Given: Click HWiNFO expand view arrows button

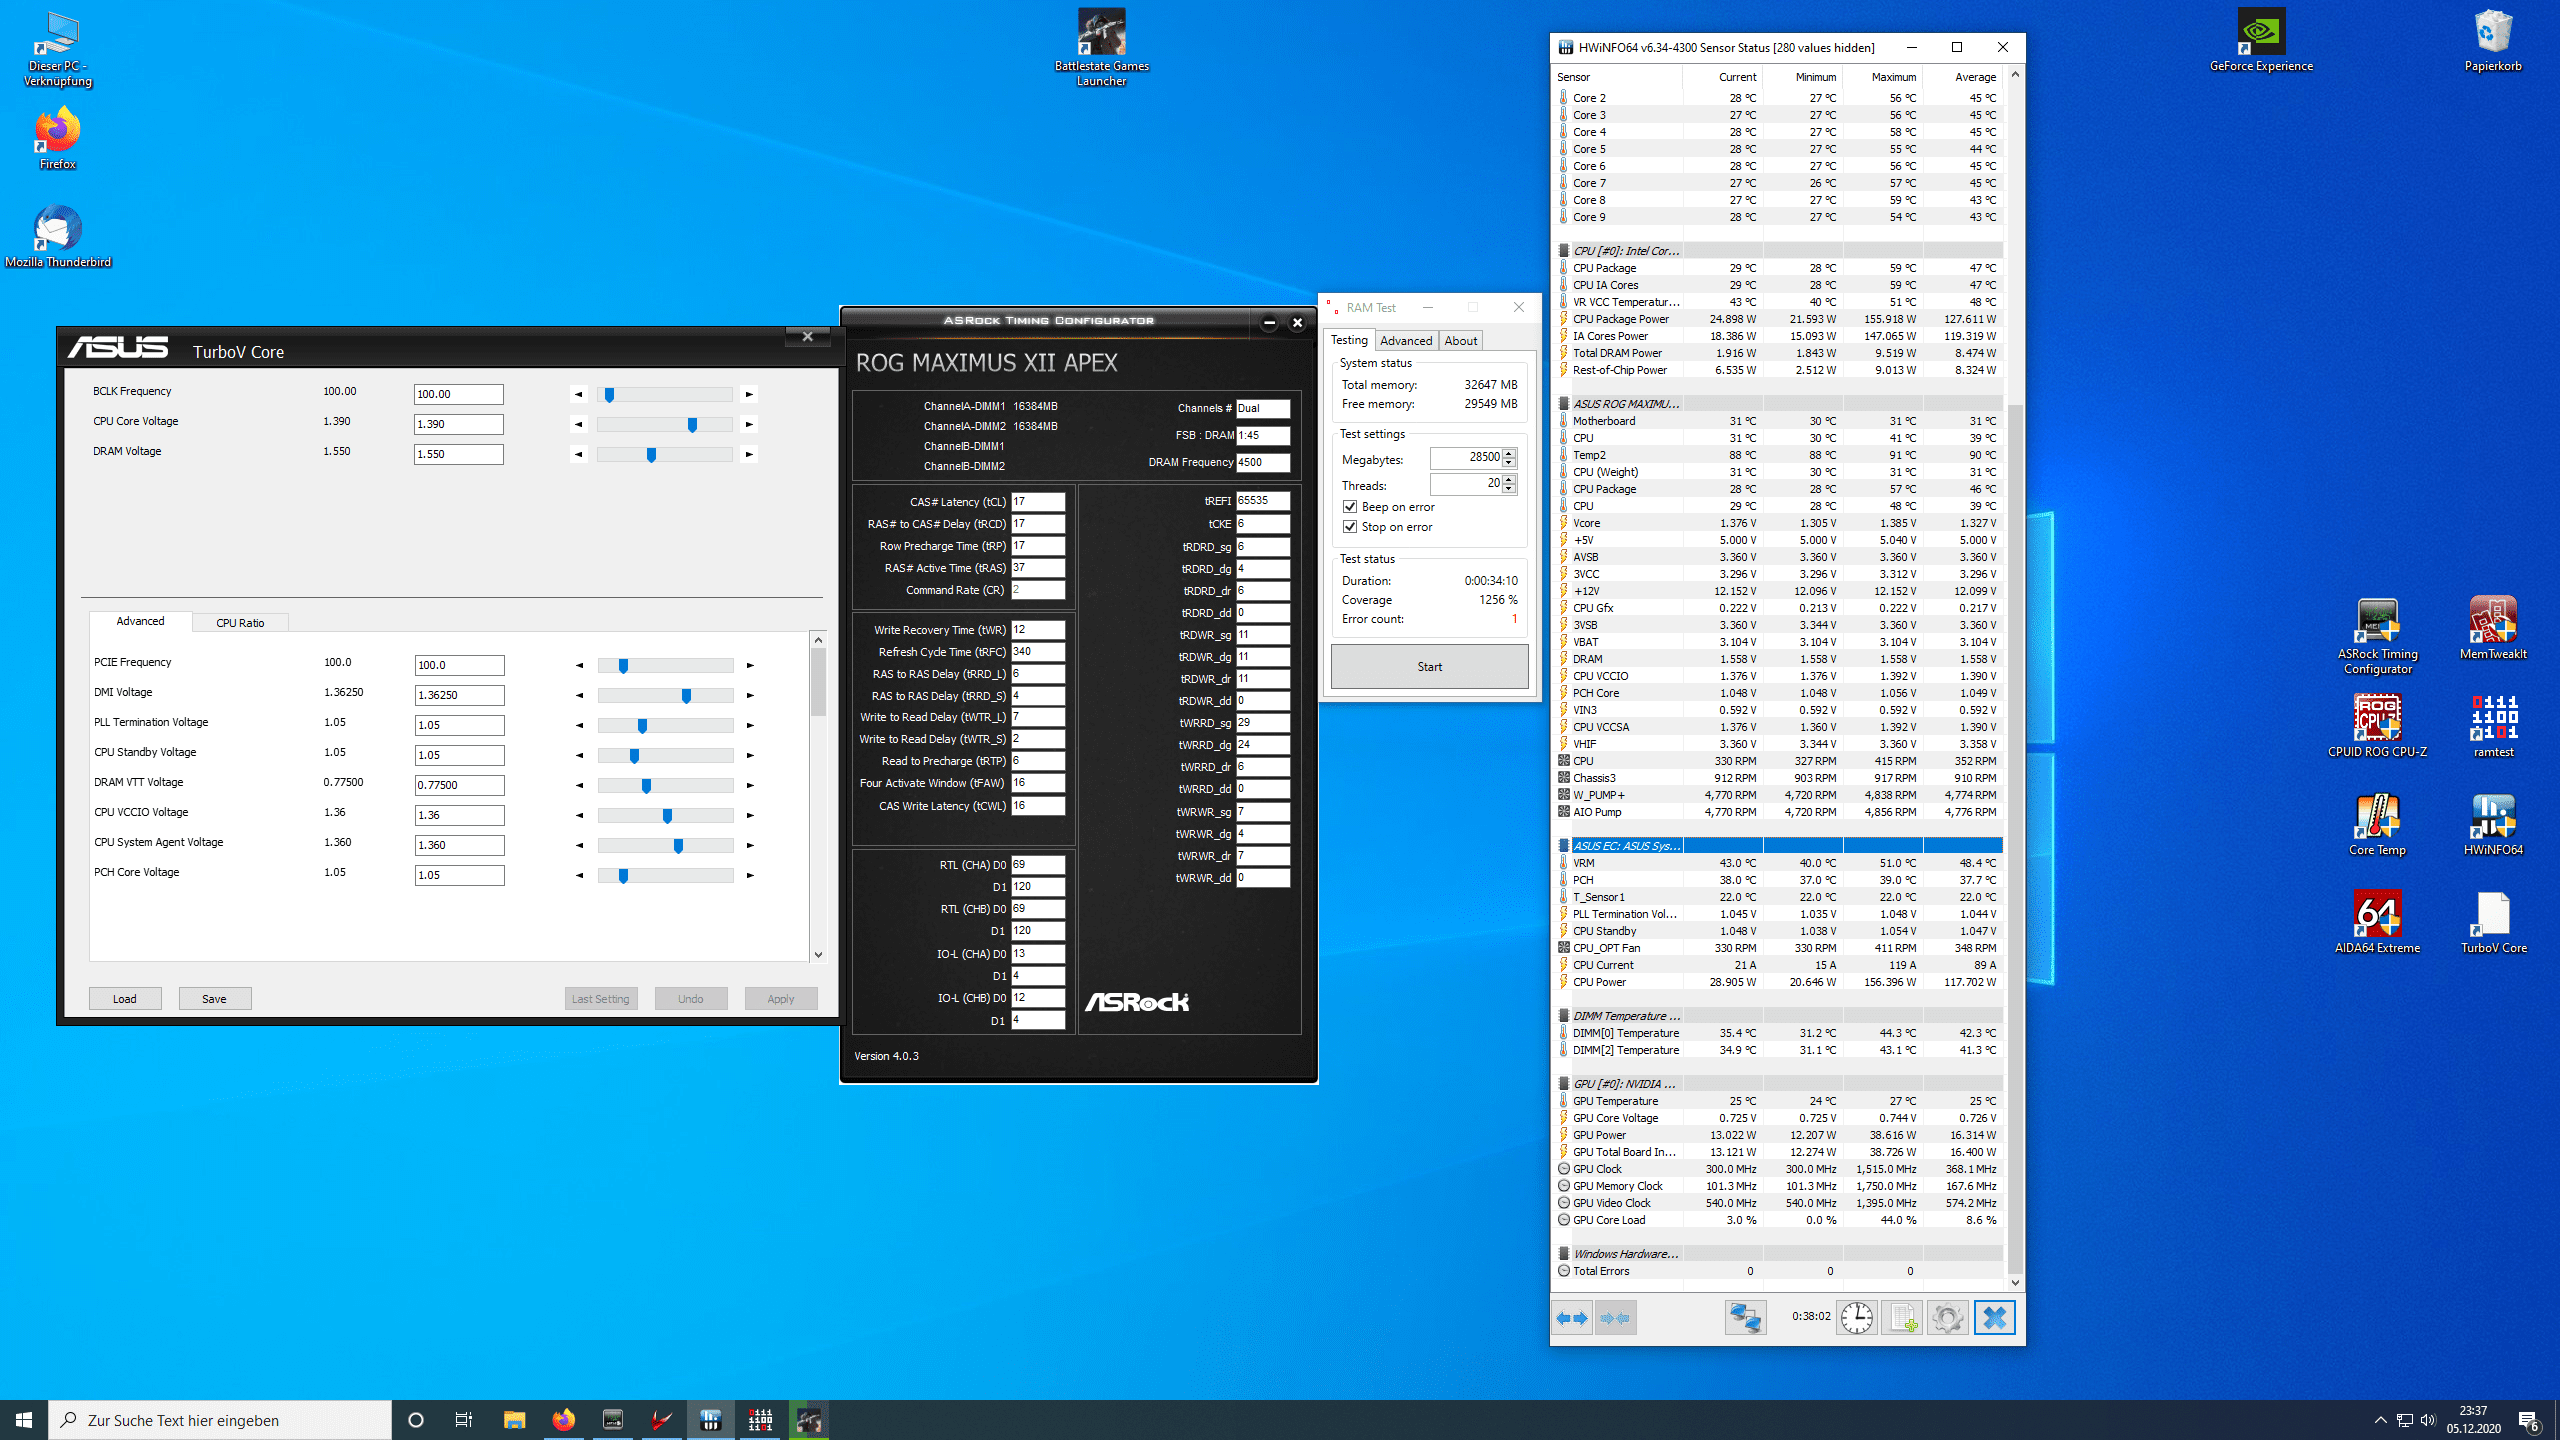Looking at the screenshot, I should 1572,1318.
